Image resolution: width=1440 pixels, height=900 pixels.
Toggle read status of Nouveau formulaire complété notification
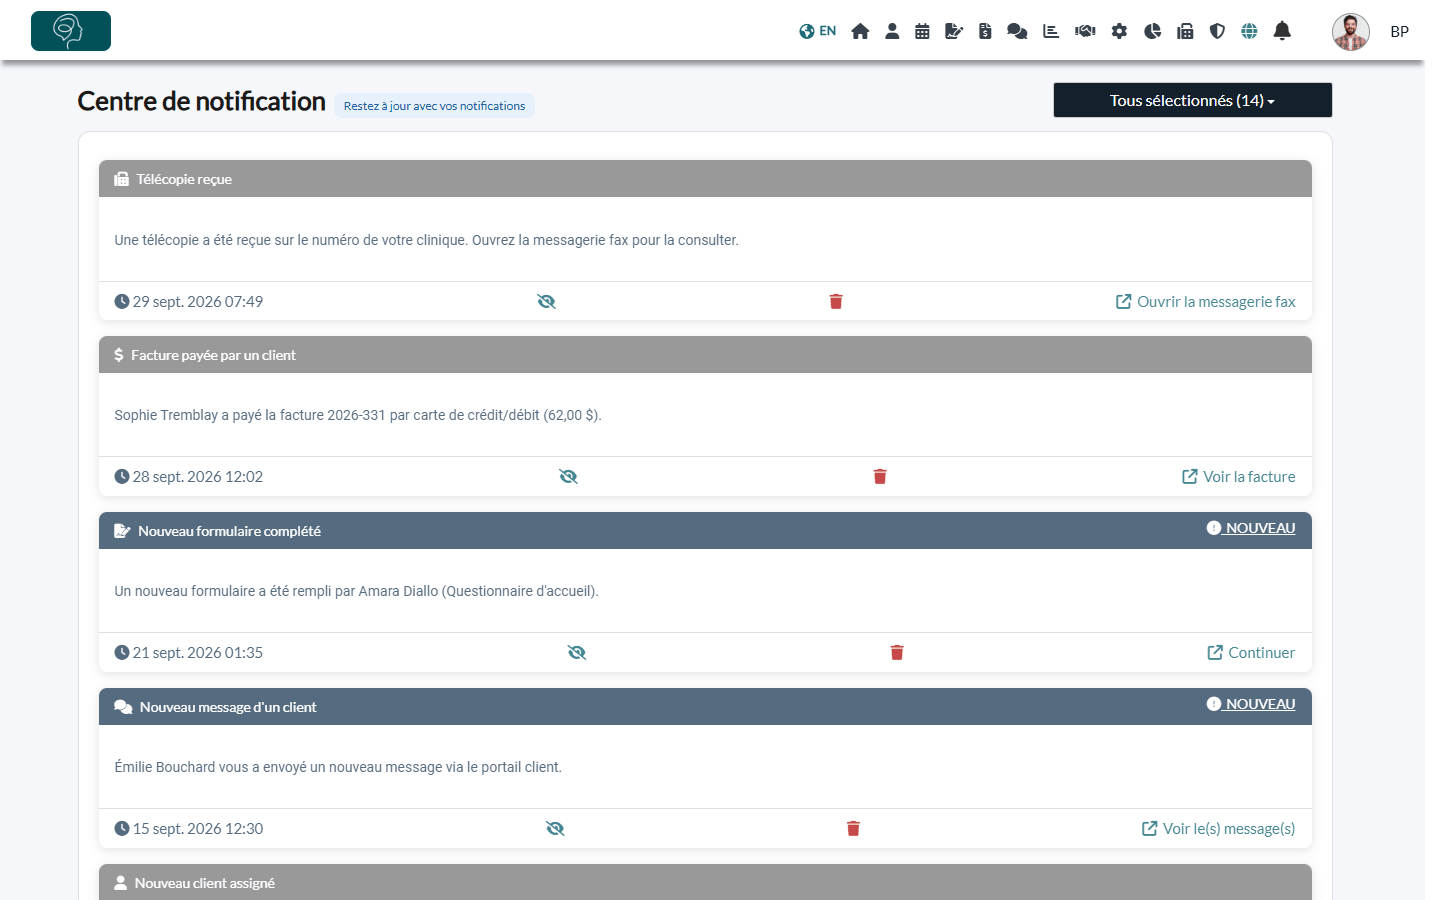click(577, 652)
